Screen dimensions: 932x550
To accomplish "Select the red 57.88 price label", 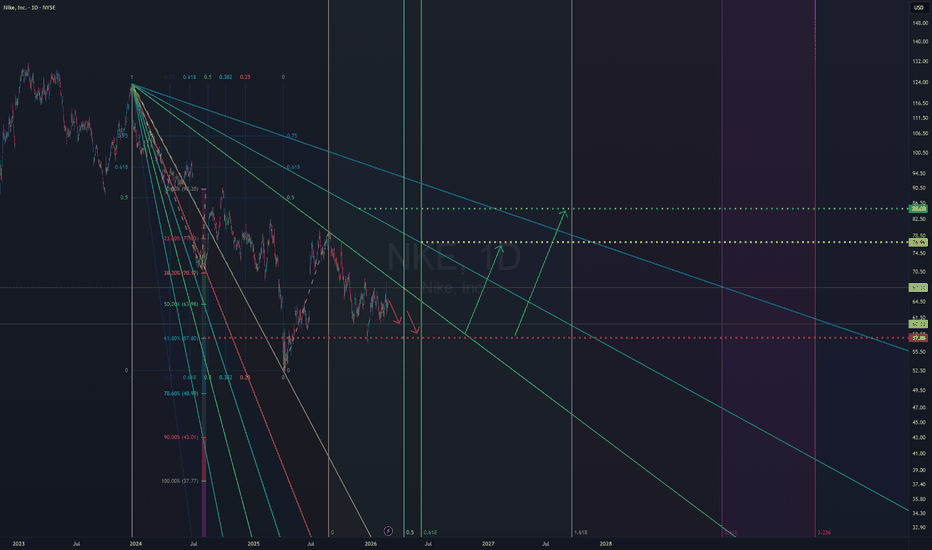I will 918,339.
